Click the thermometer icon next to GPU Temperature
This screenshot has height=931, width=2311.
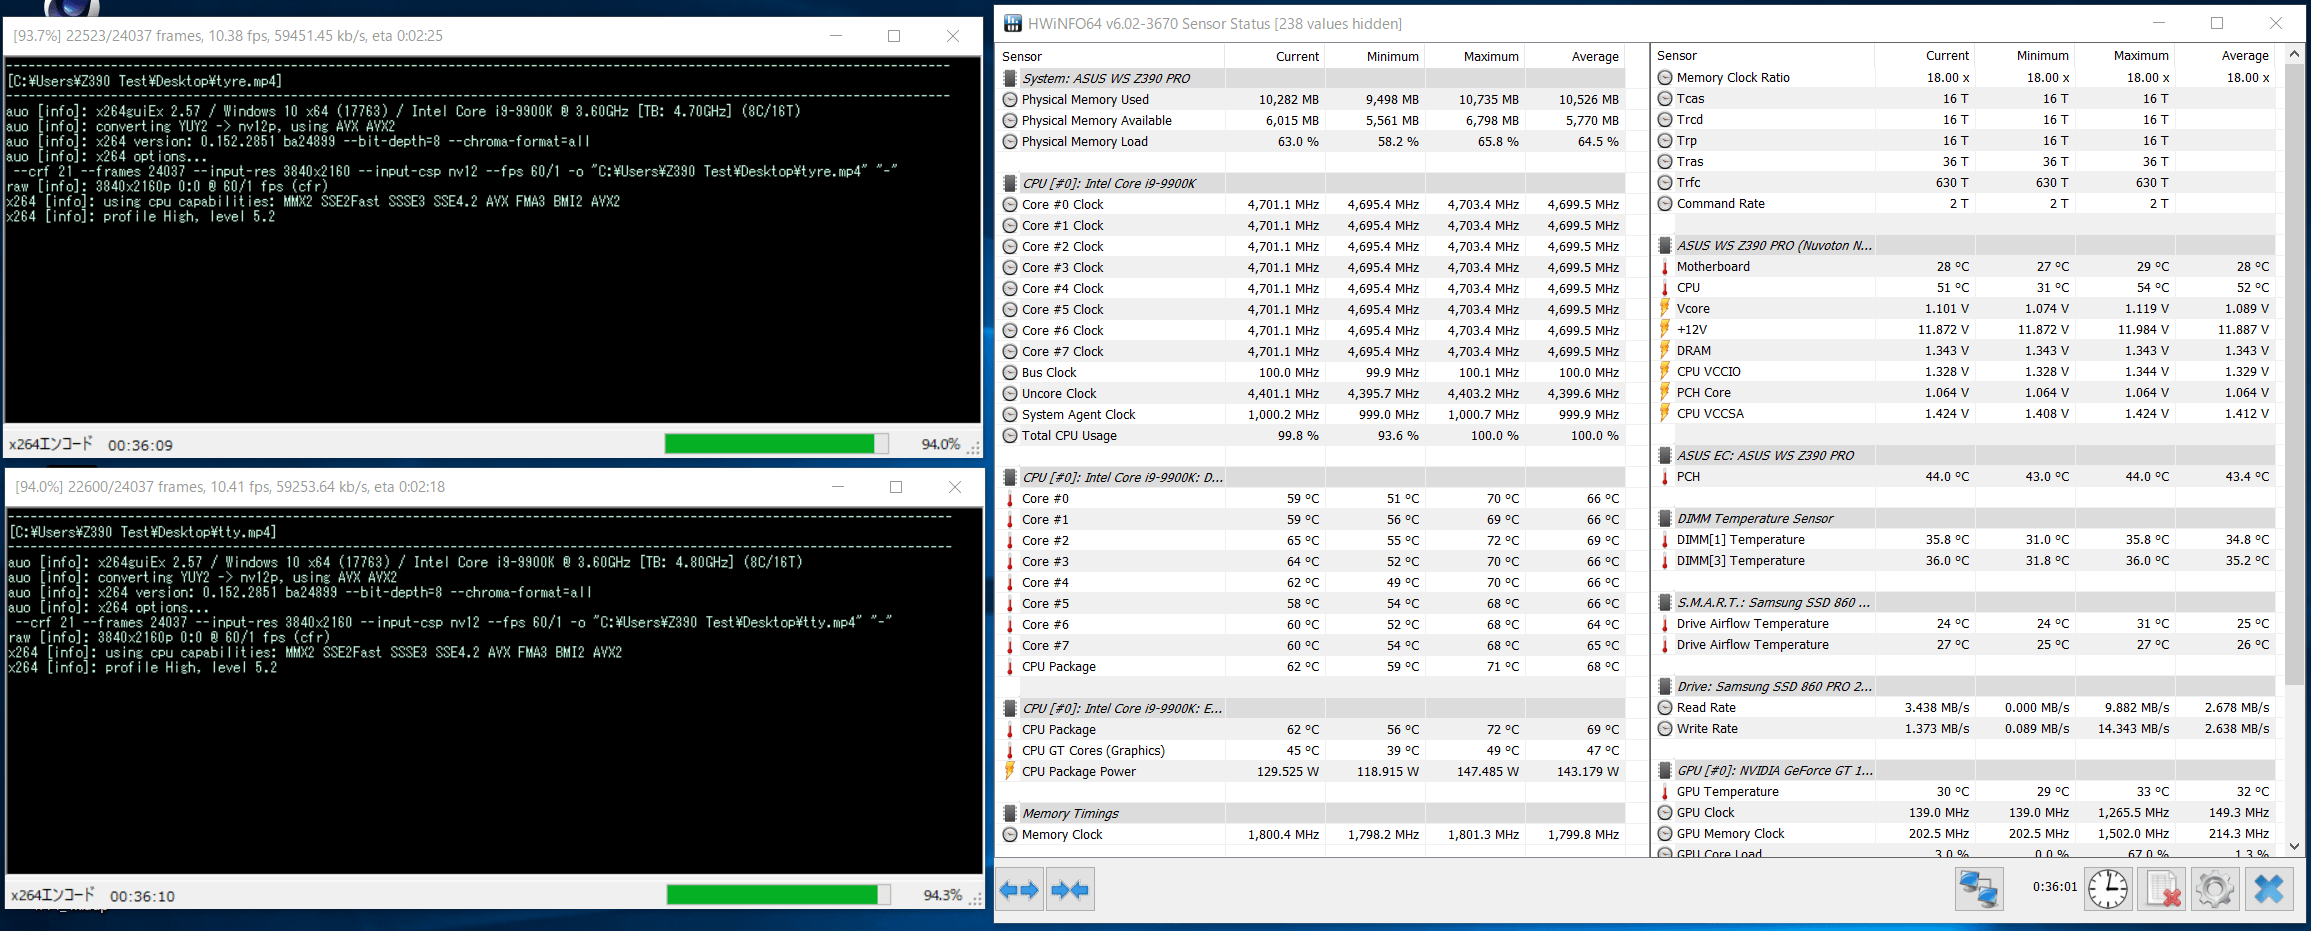click(x=1665, y=791)
